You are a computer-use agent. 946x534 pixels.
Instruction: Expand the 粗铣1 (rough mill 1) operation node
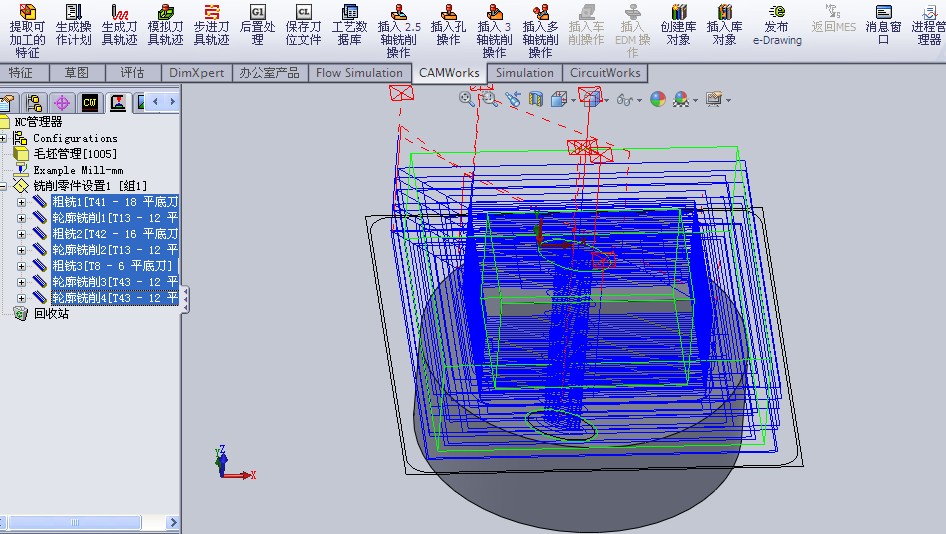click(x=21, y=202)
